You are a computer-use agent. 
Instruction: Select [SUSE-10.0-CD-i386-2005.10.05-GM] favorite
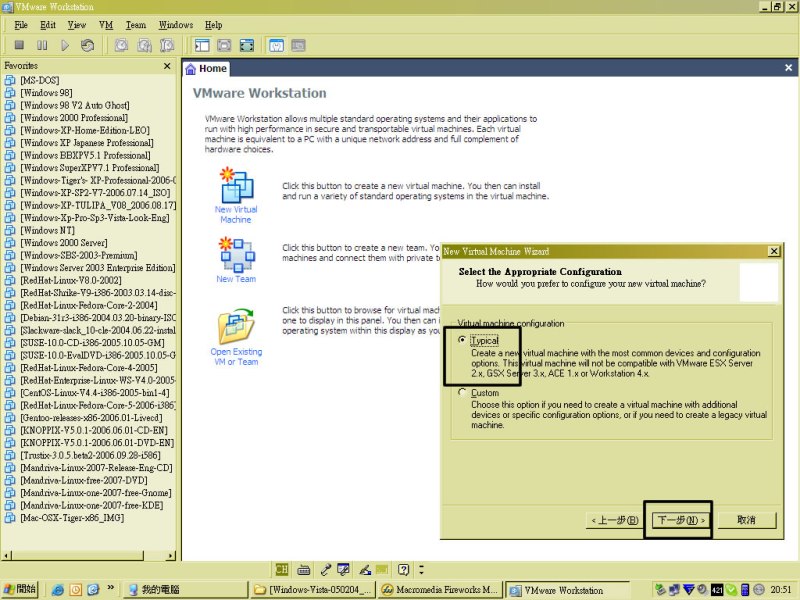pos(92,343)
